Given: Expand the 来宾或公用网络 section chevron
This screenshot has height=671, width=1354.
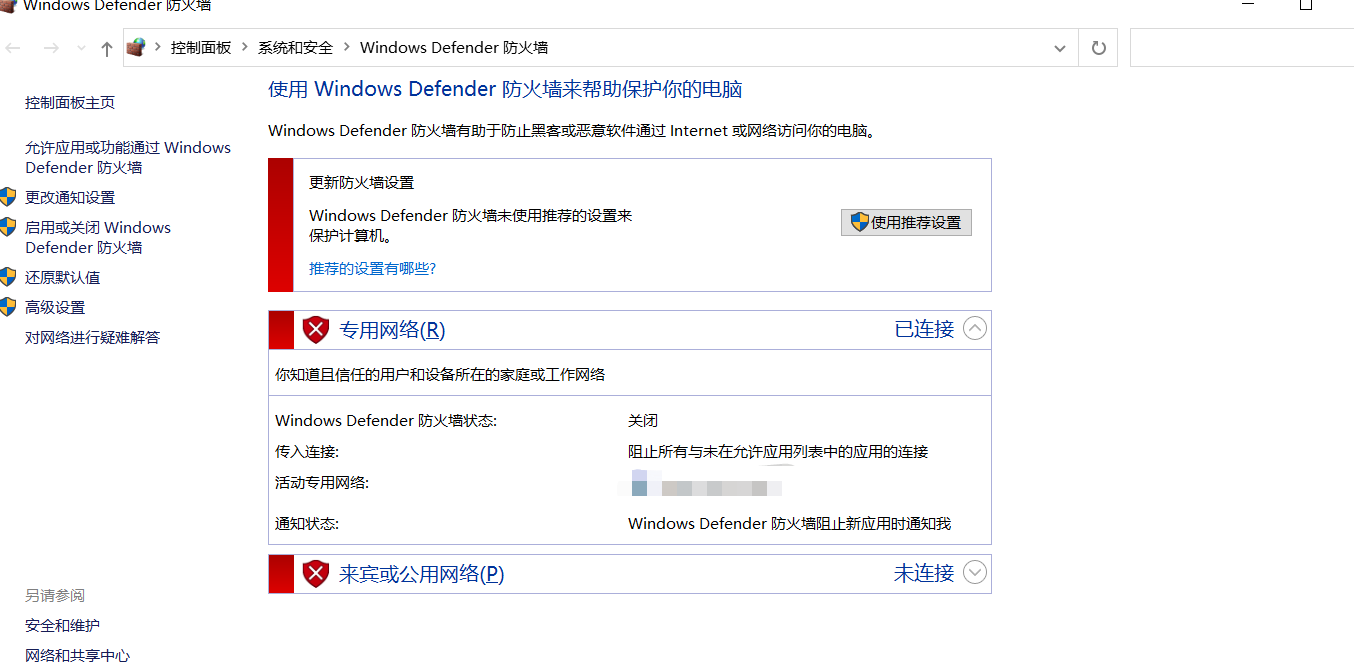Looking at the screenshot, I should click(x=975, y=572).
